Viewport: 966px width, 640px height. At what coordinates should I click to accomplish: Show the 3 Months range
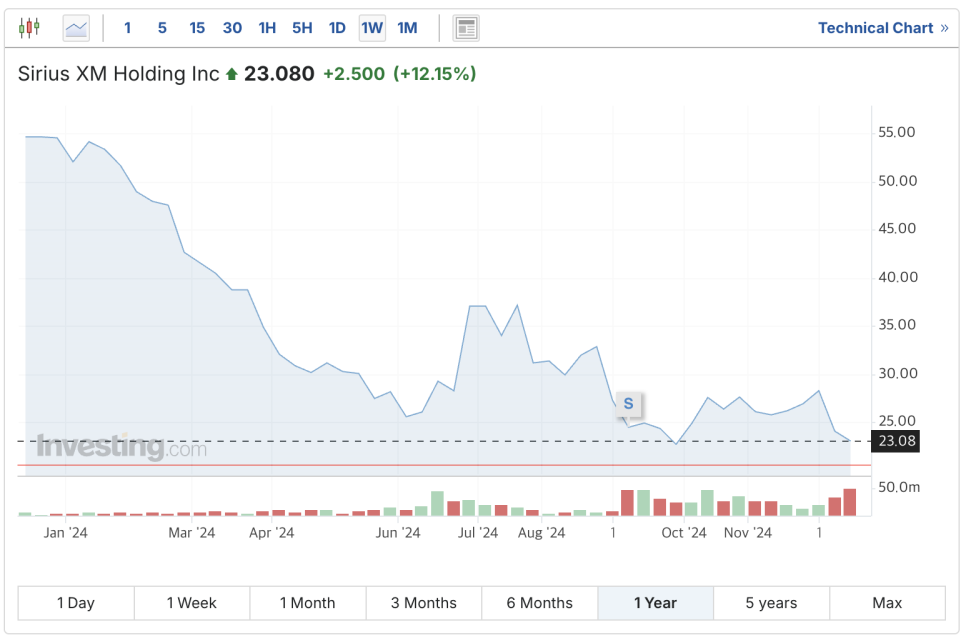(x=424, y=603)
